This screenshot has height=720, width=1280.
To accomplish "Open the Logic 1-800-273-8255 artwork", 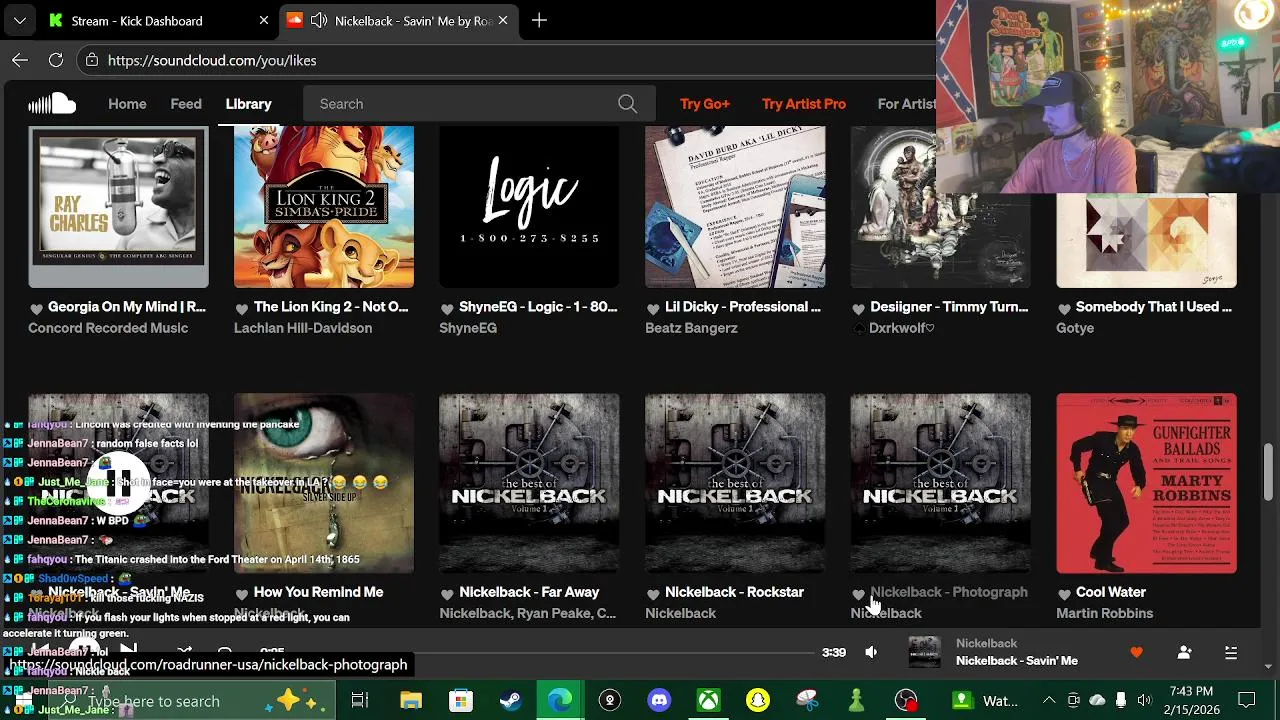I will [529, 207].
